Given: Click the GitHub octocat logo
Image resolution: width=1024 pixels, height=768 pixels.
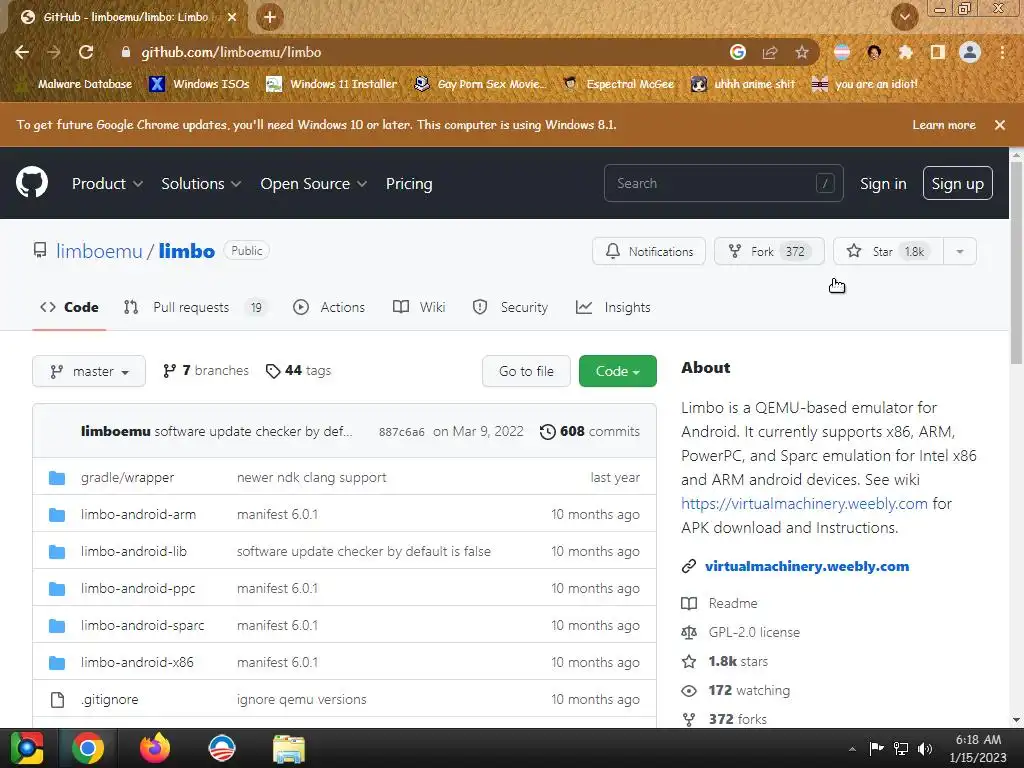Looking at the screenshot, I should tap(31, 182).
